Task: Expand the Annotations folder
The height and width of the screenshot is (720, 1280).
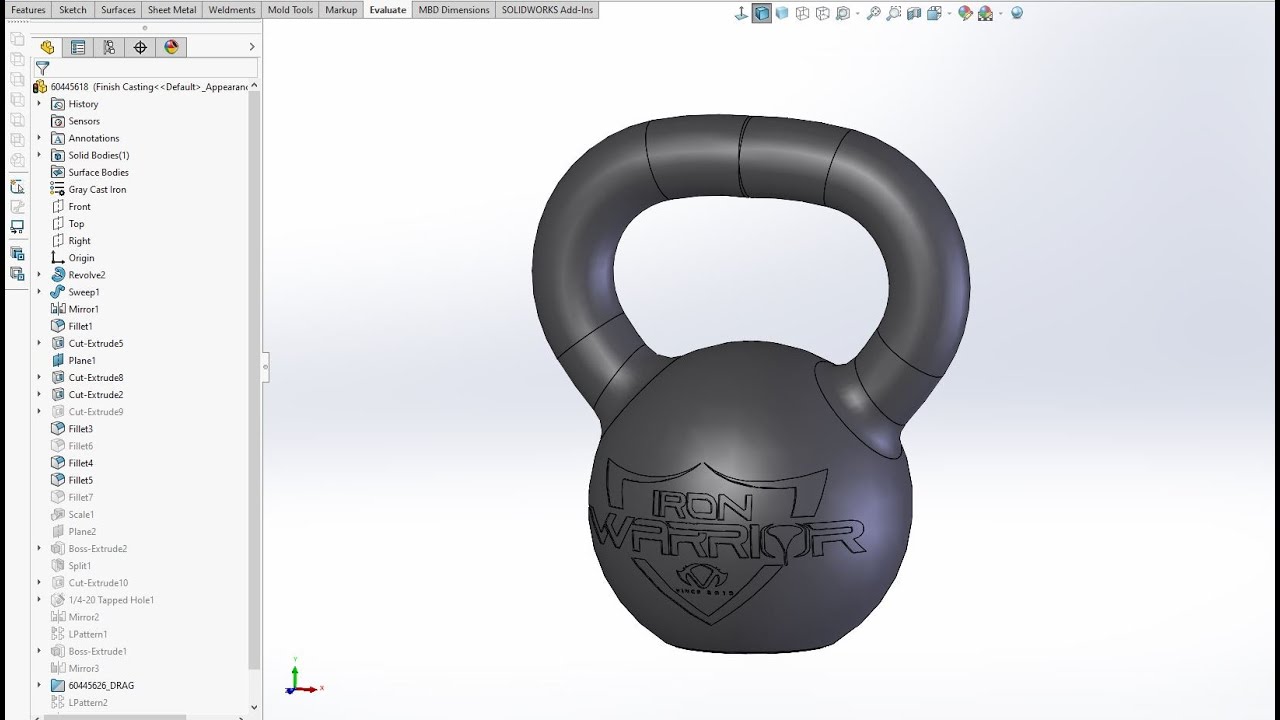Action: tap(39, 138)
